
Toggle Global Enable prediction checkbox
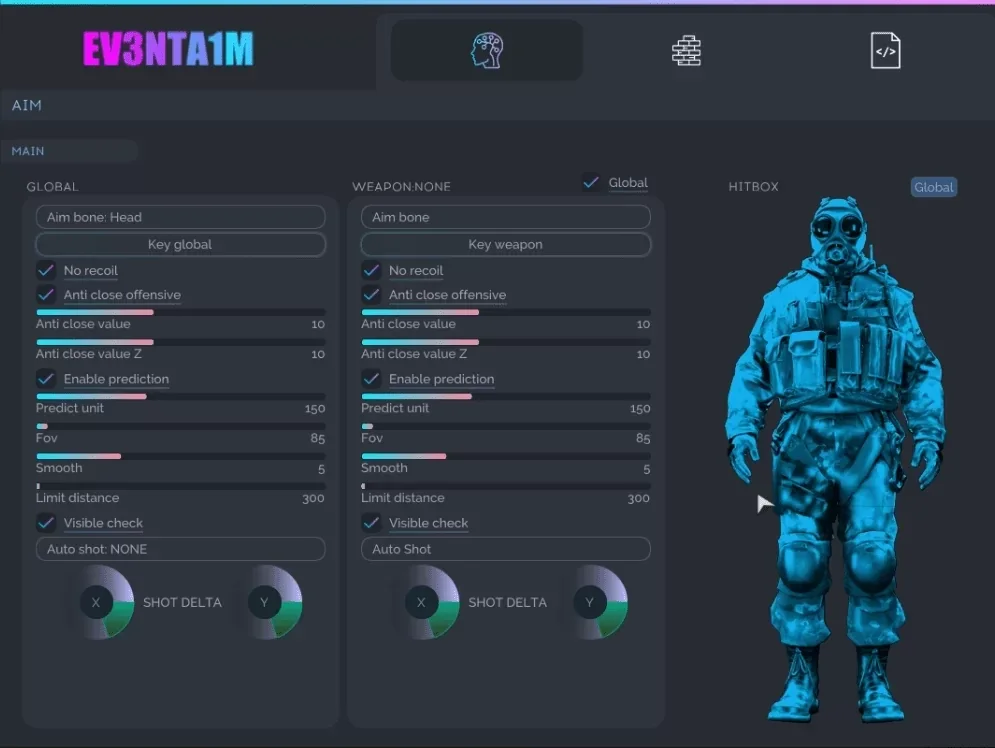[46, 379]
